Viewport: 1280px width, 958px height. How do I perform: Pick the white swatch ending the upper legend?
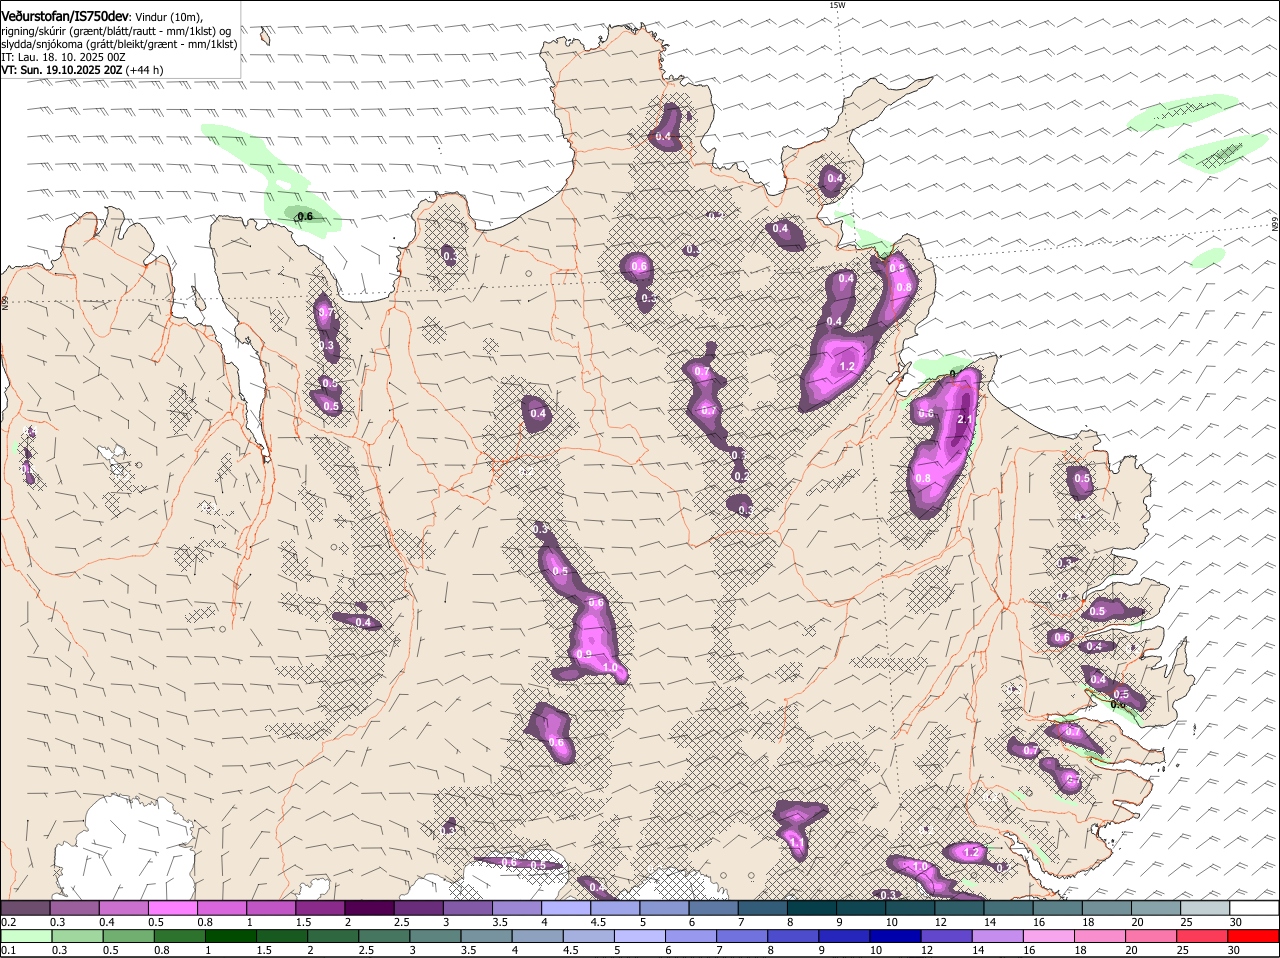(x=1255, y=908)
